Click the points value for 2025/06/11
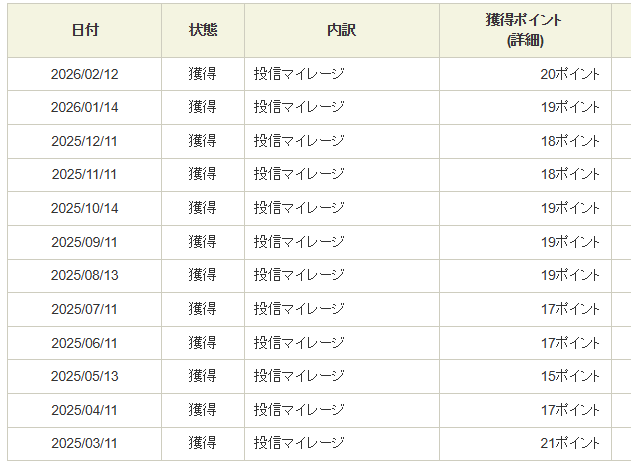The width and height of the screenshot is (631, 470). click(570, 342)
